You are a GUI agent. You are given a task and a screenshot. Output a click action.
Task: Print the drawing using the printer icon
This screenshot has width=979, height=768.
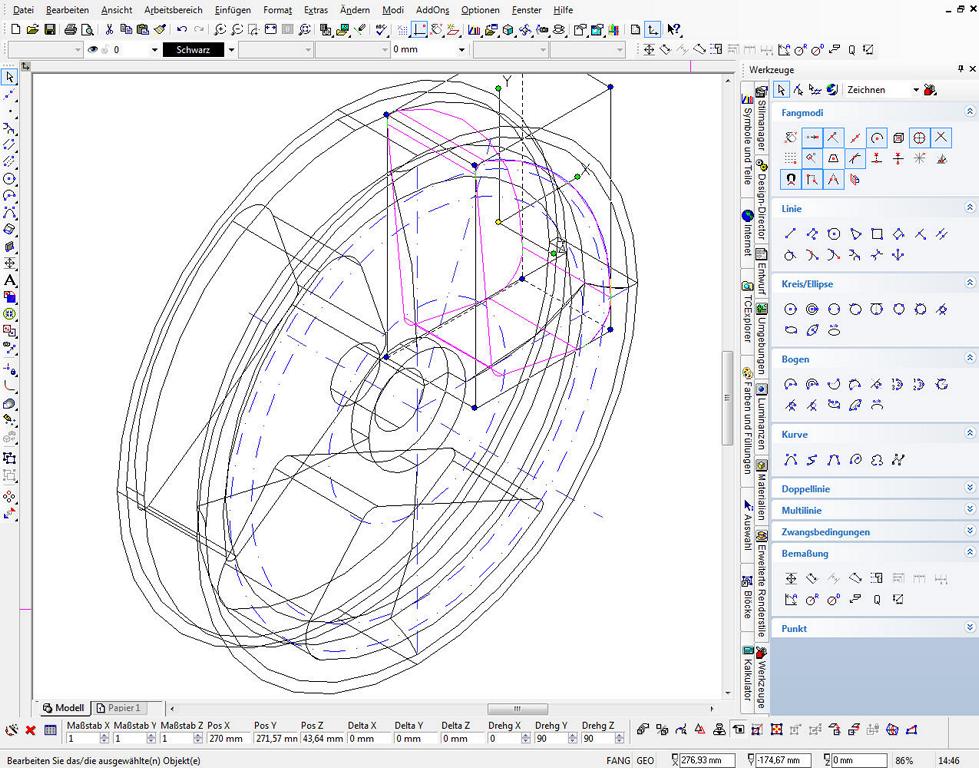(71, 29)
